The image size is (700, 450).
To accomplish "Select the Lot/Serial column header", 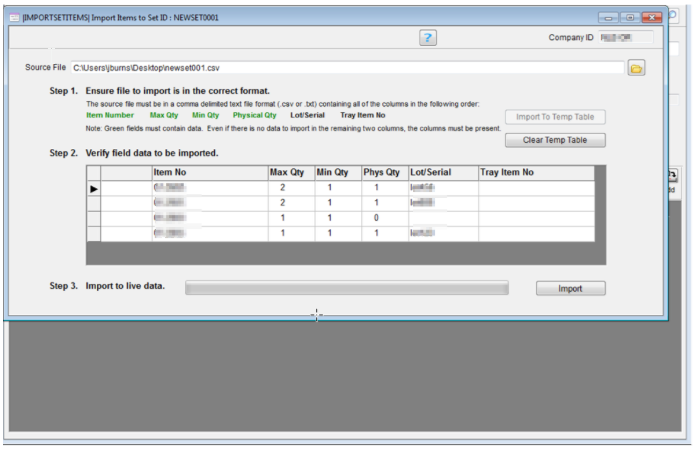I will tap(441, 173).
